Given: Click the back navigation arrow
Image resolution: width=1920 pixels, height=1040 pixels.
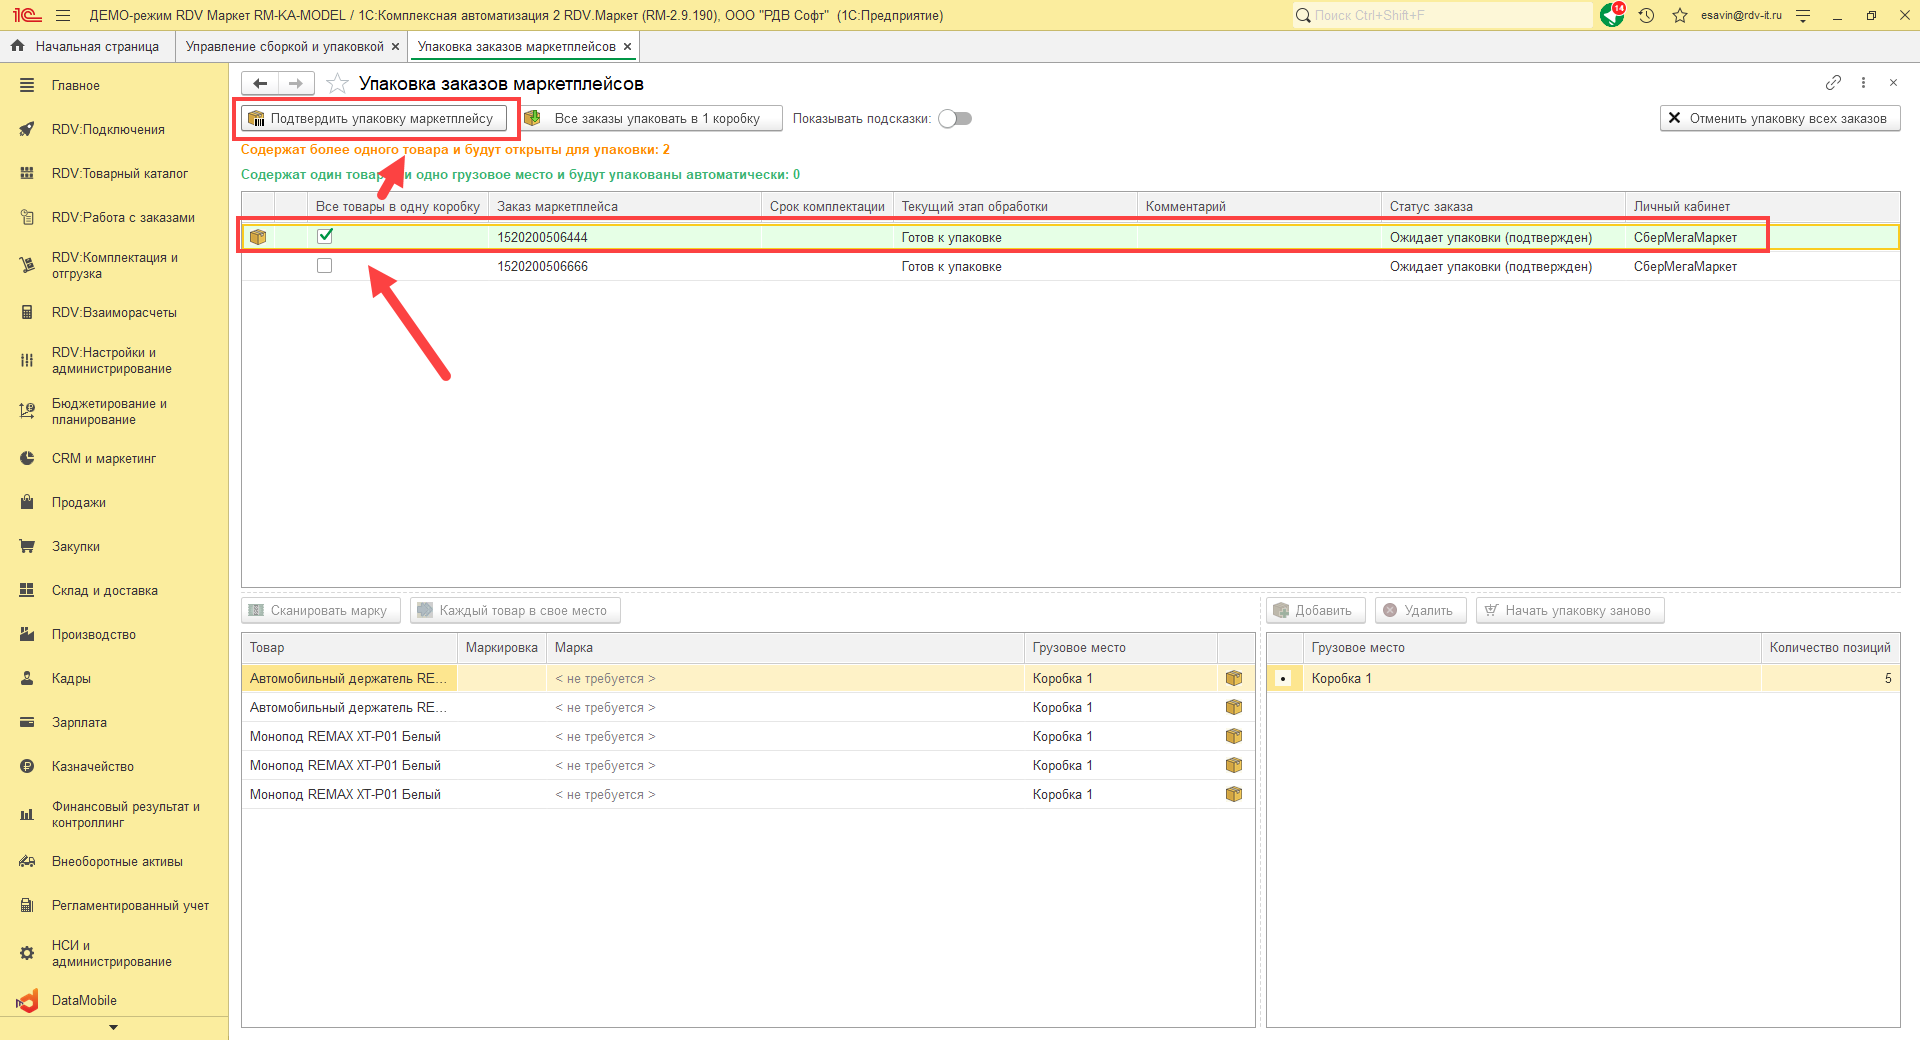Looking at the screenshot, I should tap(260, 84).
